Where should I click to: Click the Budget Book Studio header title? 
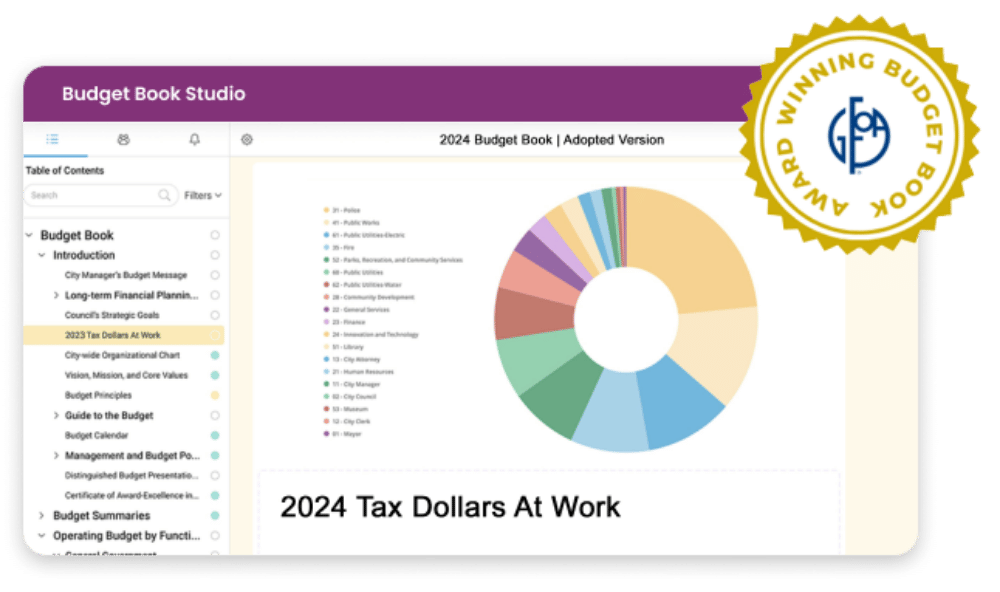click(x=154, y=94)
